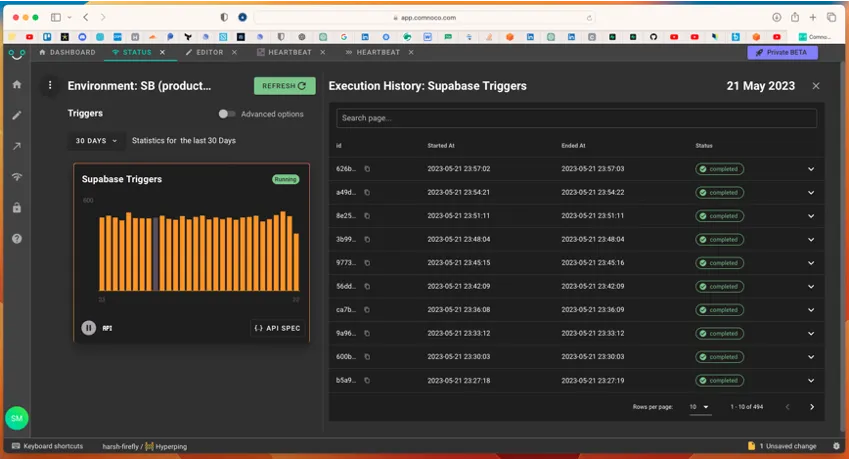Open the lock icon in sidebar
The height and width of the screenshot is (460, 850).
(x=16, y=208)
